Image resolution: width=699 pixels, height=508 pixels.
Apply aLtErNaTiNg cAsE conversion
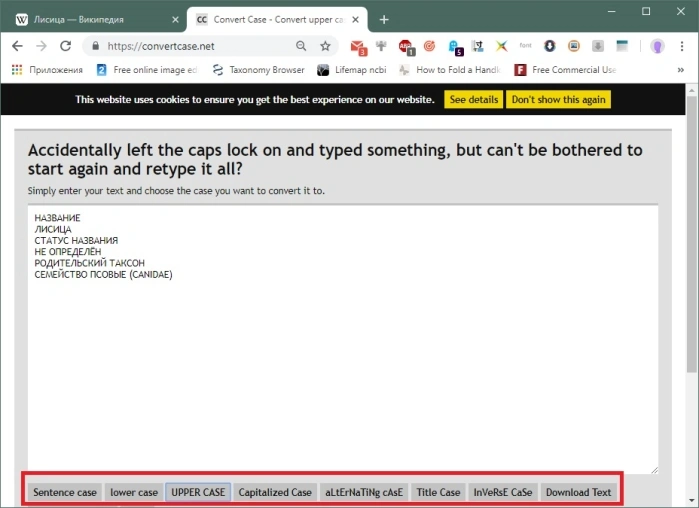364,492
